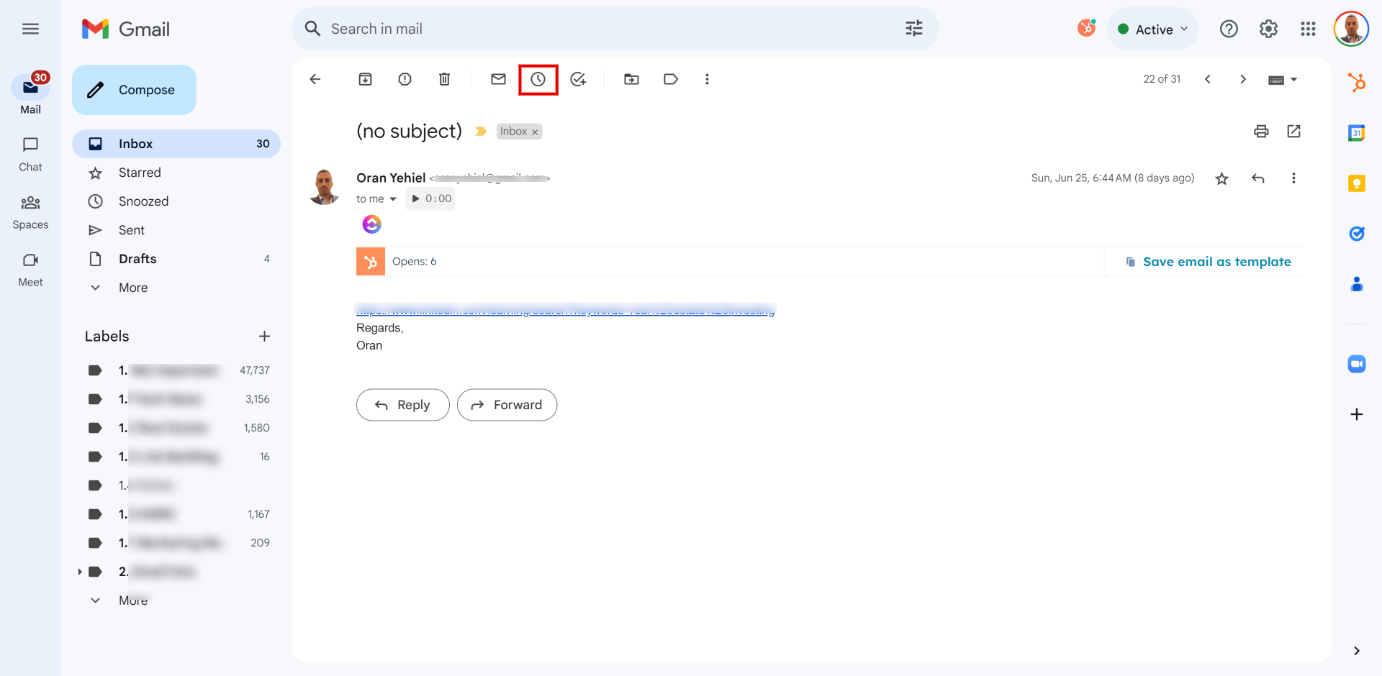Open Zoom add-on in side panel
Viewport: 1382px width, 676px height.
pos(1357,364)
